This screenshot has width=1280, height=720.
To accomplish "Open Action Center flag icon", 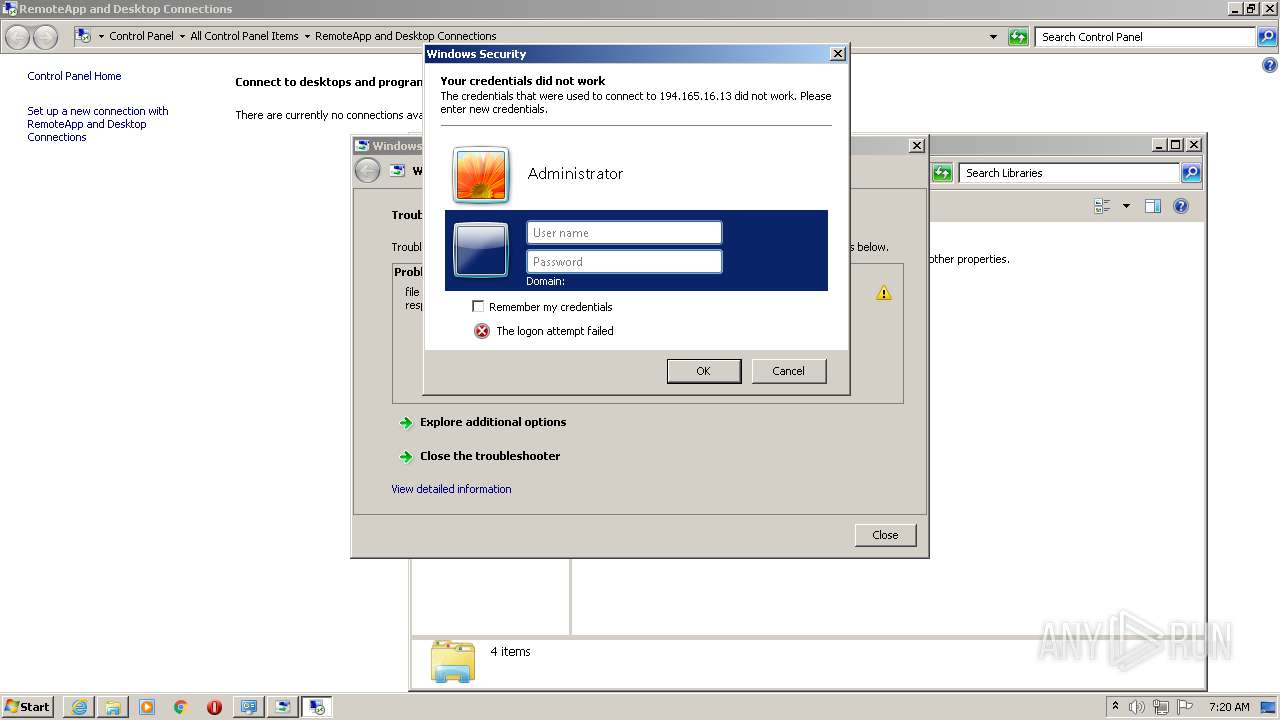I will pos(1185,707).
